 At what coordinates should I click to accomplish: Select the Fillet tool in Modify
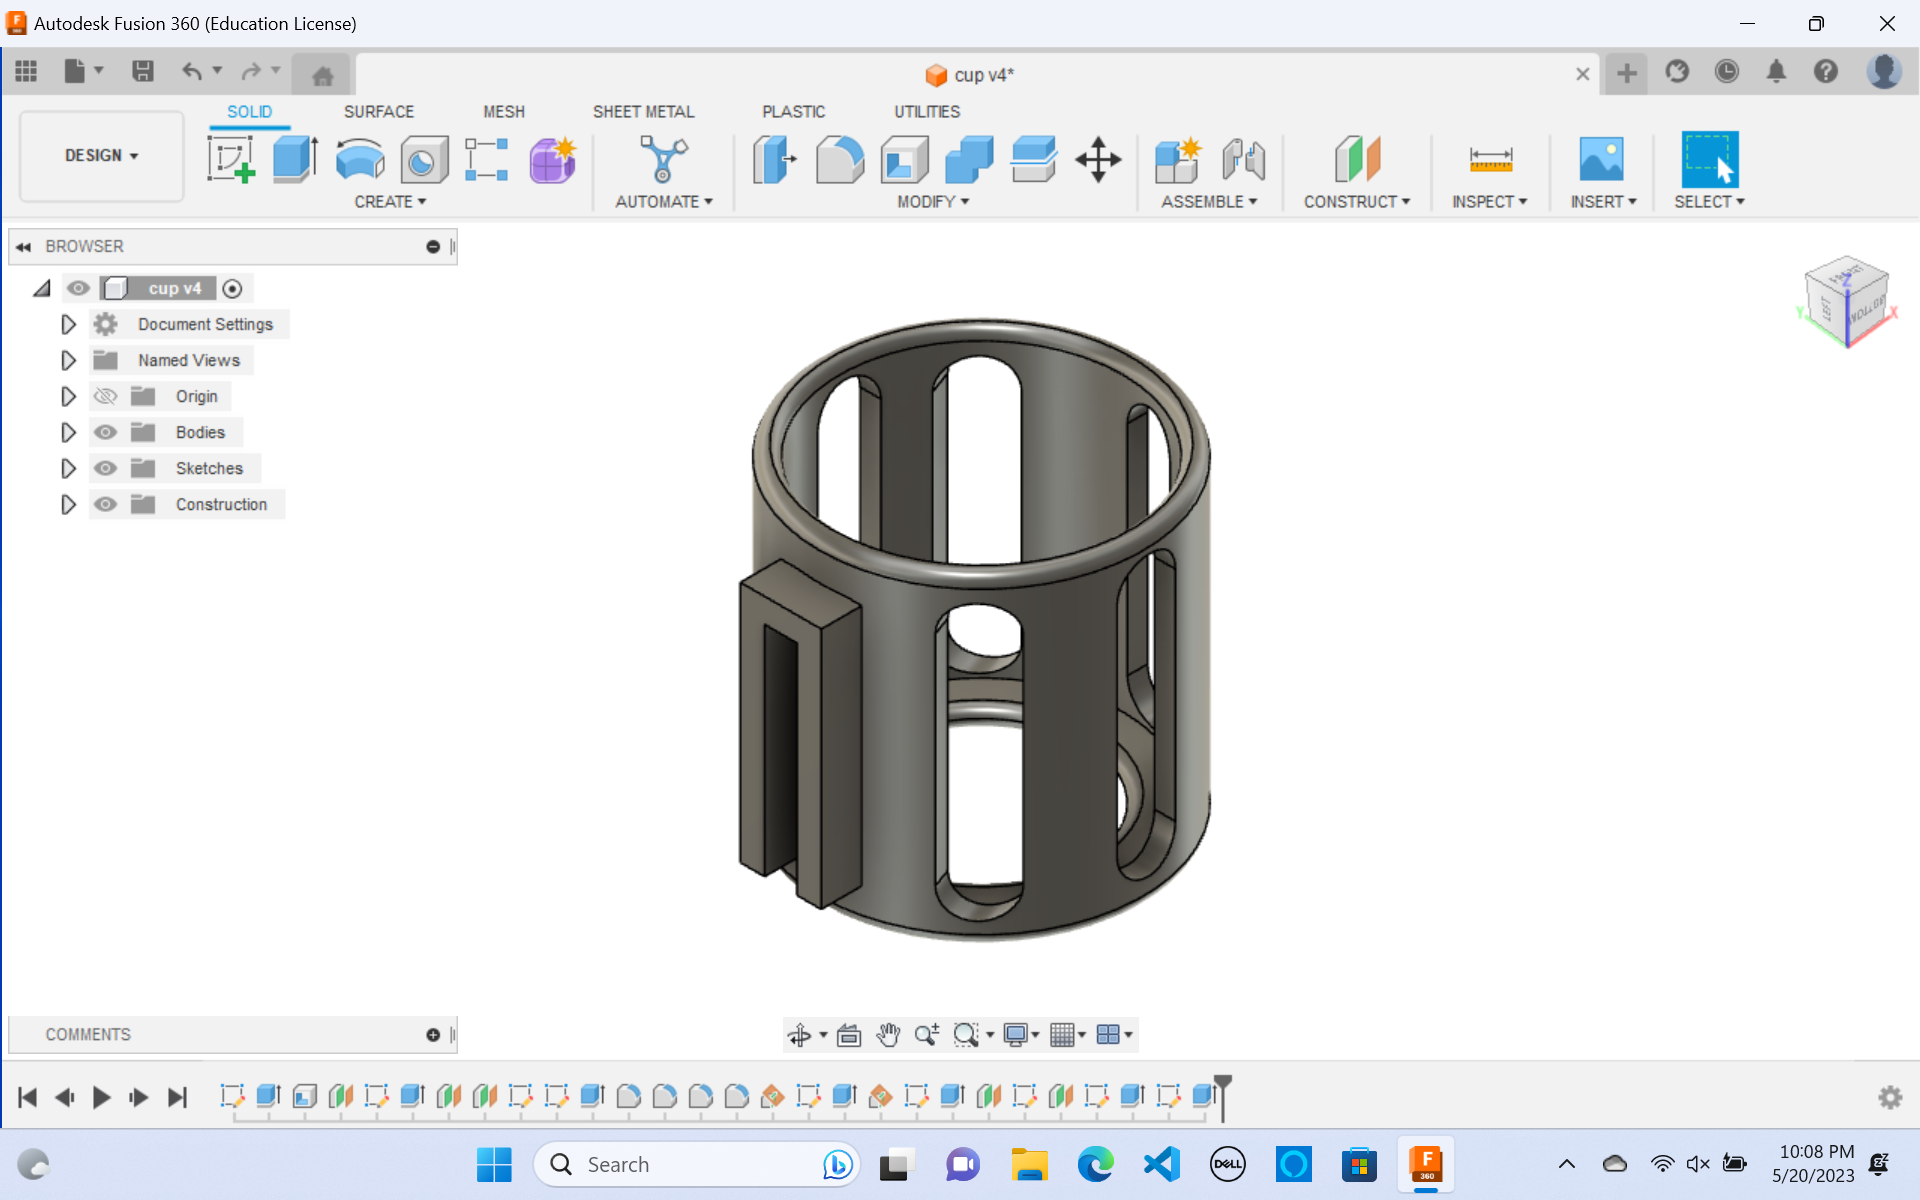[839, 160]
